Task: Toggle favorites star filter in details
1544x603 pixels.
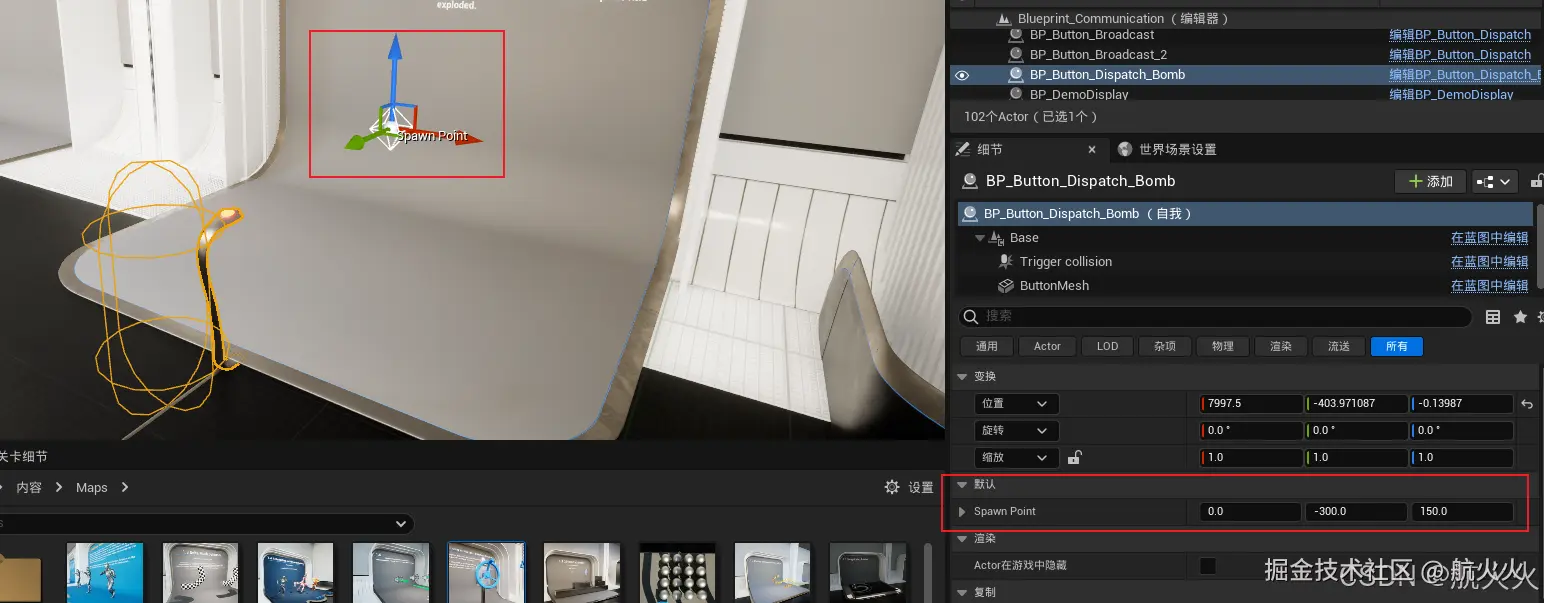Action: 1521,317
